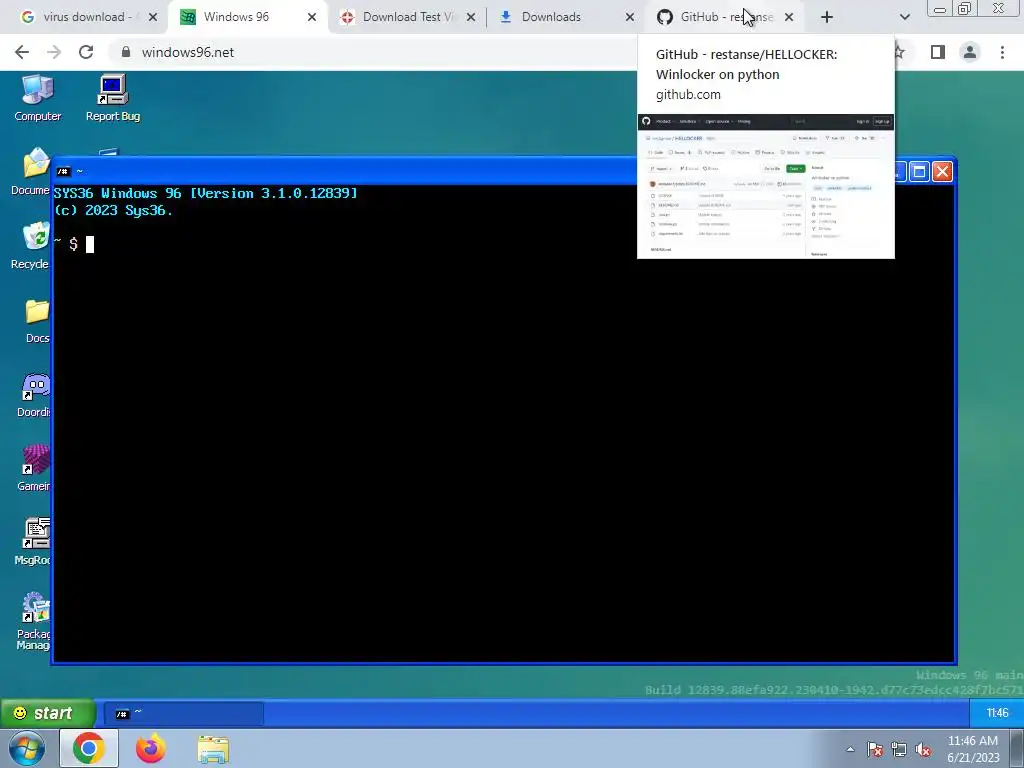Open the network tray icon
1024x768 pixels.
pyautogui.click(x=899, y=749)
